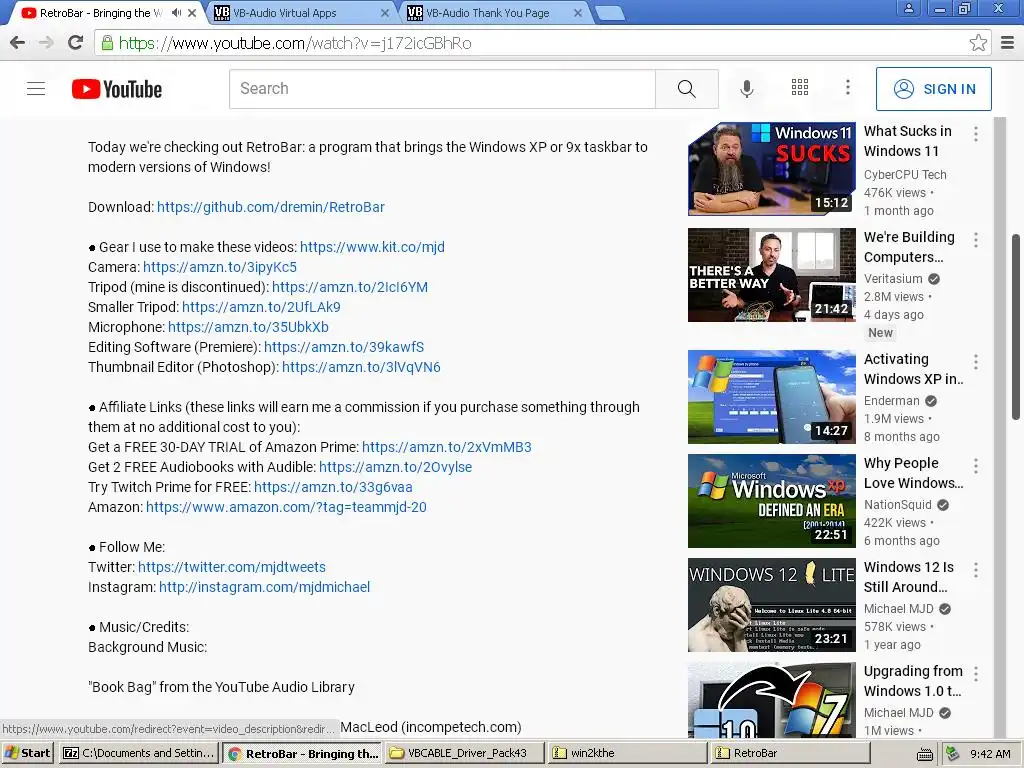The height and width of the screenshot is (768, 1024).
Task: Open kit.co/mjd gear link
Action: pyautogui.click(x=372, y=247)
